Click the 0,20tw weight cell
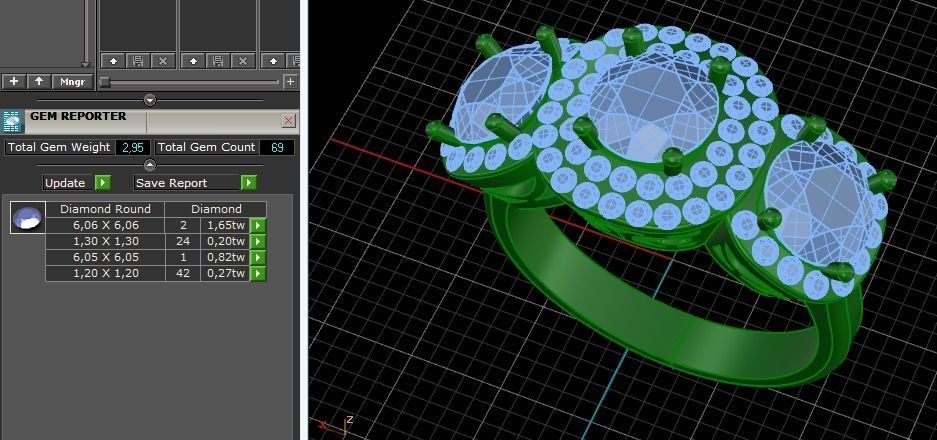Image resolution: width=937 pixels, height=440 pixels. click(x=225, y=242)
